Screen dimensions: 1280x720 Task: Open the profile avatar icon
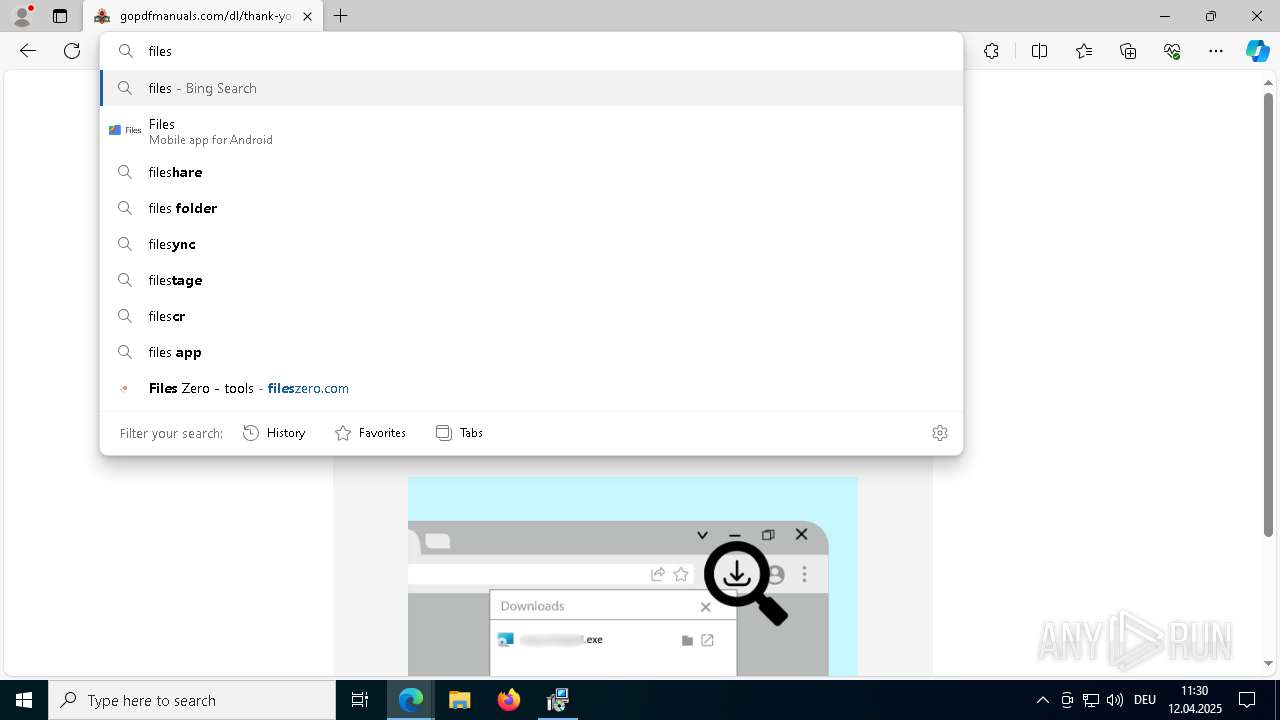click(22, 16)
